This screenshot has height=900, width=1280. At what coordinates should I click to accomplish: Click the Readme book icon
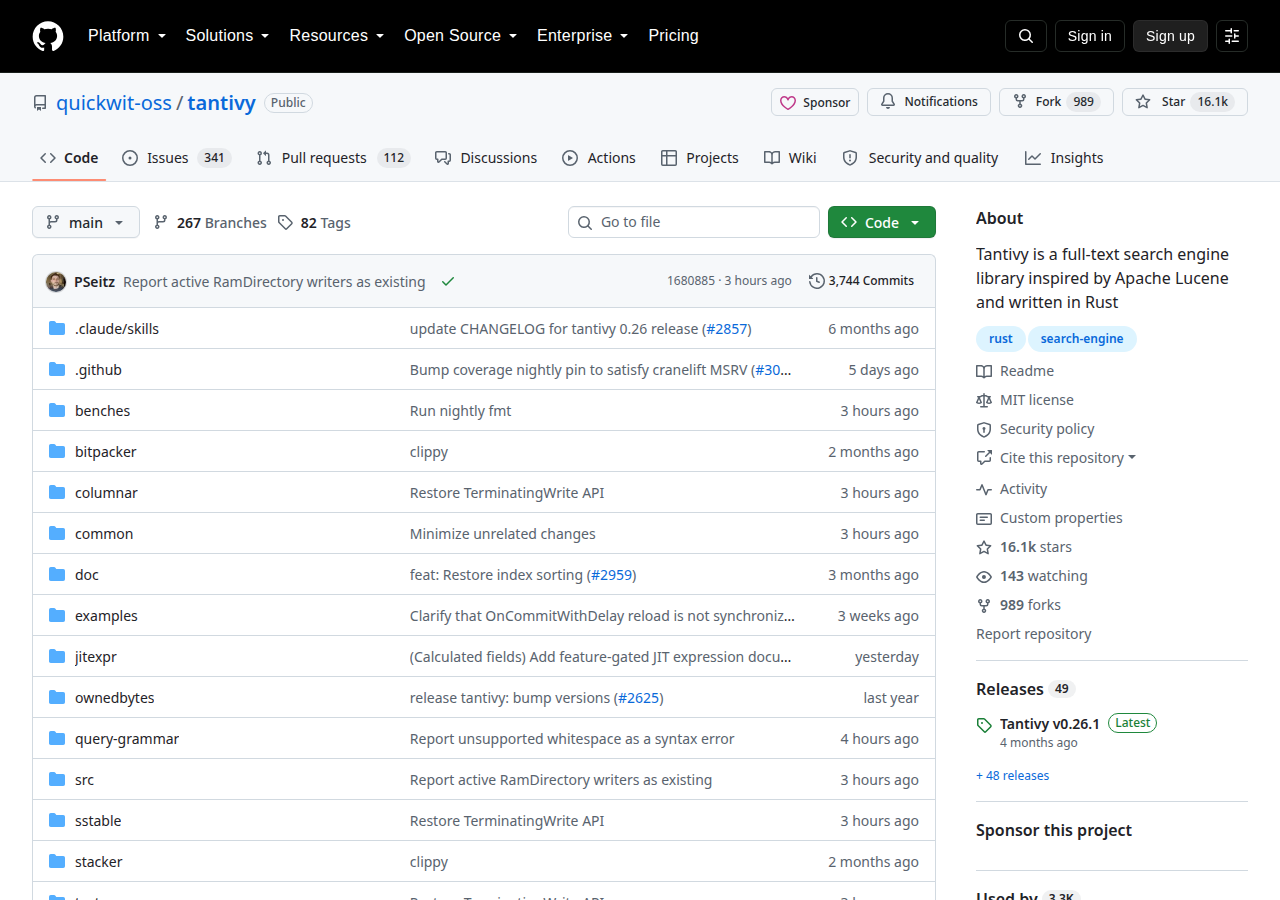click(x=984, y=371)
